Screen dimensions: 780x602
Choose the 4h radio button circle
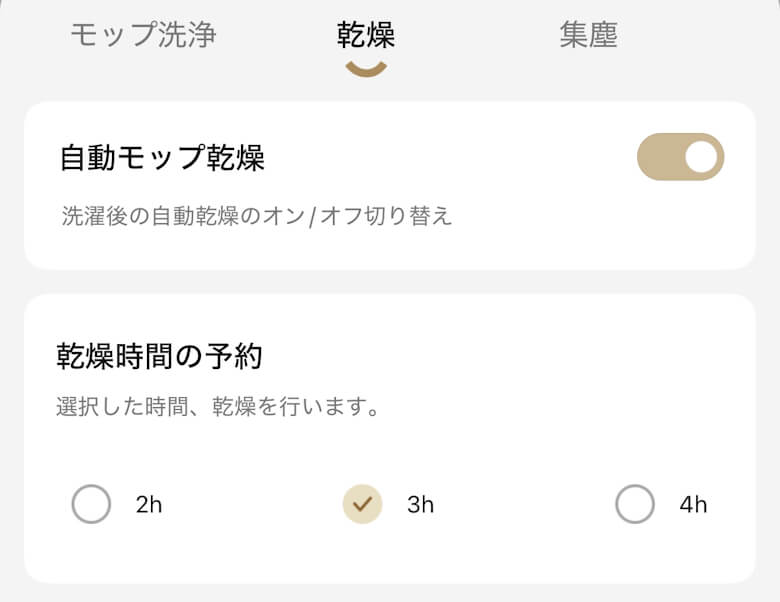[x=634, y=504]
